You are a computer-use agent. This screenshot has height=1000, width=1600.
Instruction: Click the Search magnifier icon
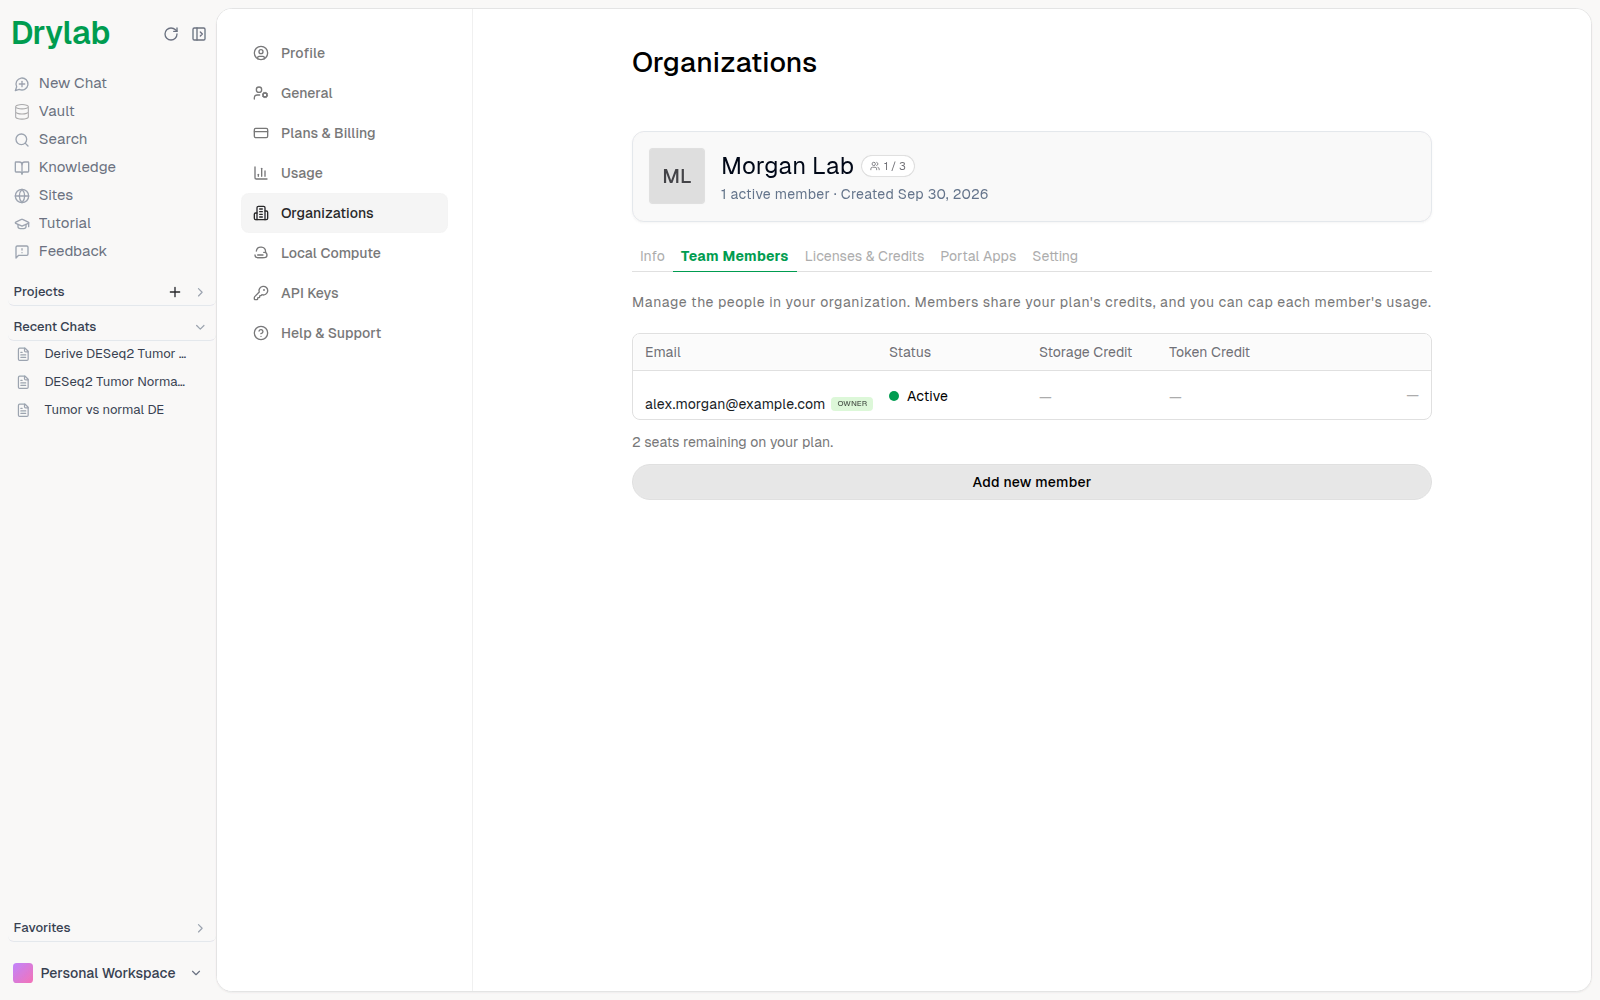[22, 140]
